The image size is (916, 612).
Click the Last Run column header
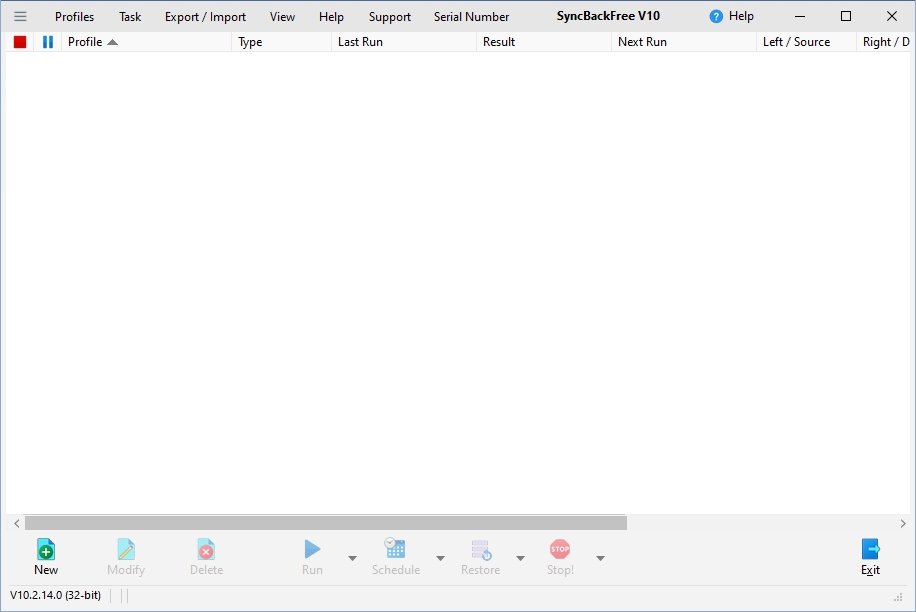[x=360, y=42]
